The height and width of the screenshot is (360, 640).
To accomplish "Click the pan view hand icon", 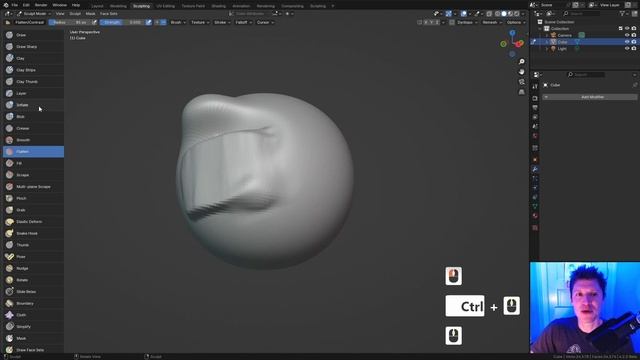I will [x=521, y=72].
